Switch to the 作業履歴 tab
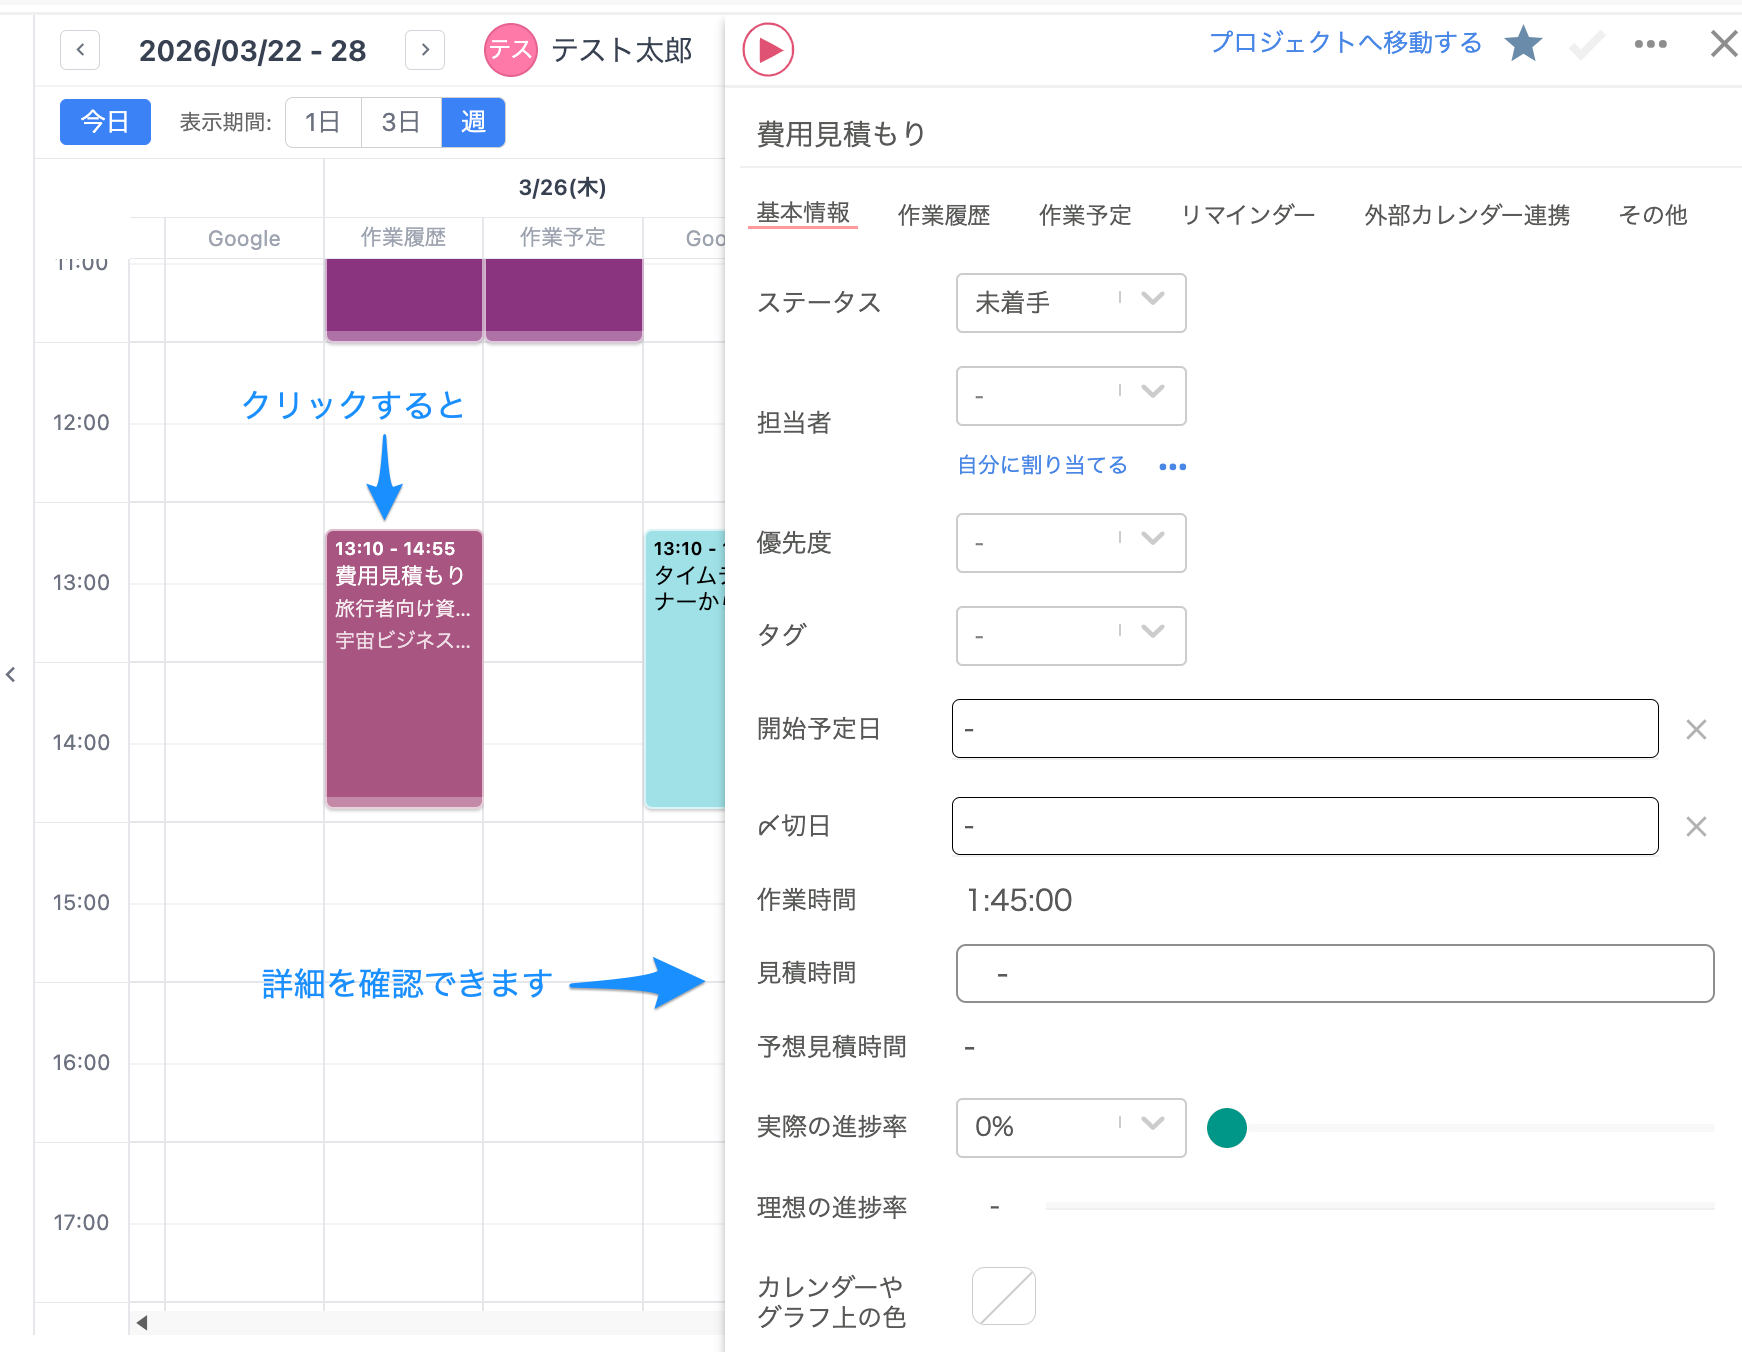 [x=944, y=214]
